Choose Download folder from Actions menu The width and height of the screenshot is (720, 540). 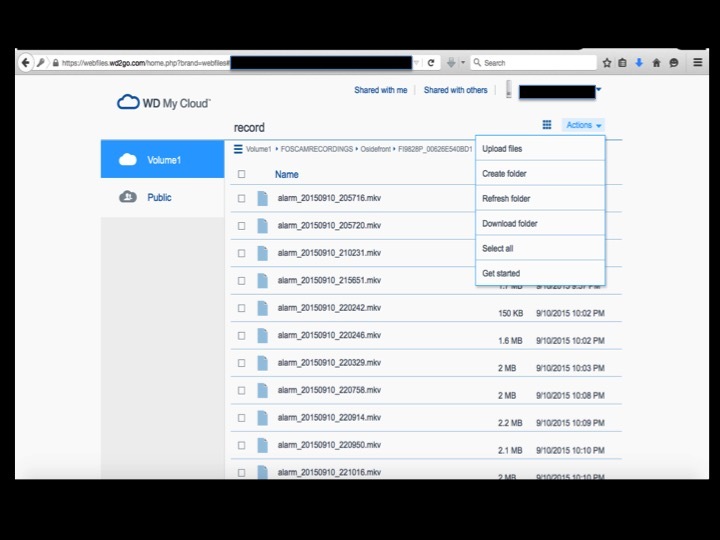tap(540, 223)
